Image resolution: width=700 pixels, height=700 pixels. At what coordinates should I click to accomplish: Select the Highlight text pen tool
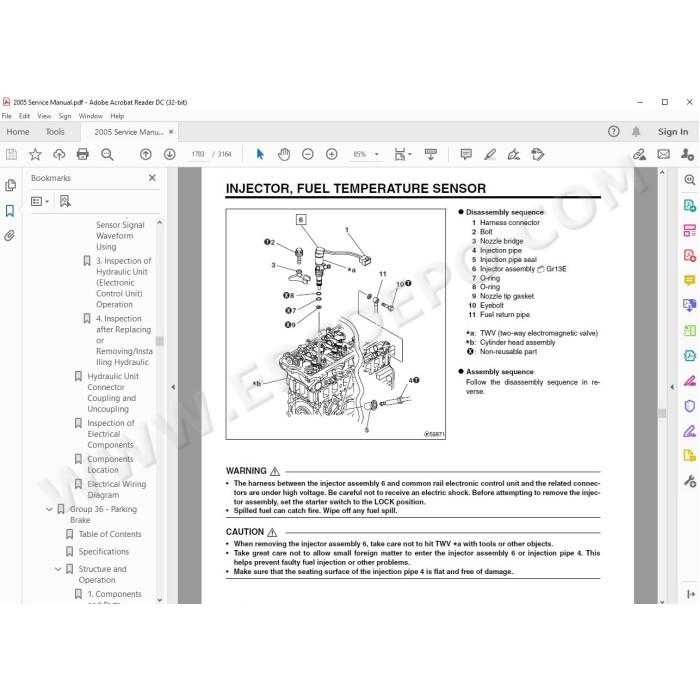coord(490,154)
